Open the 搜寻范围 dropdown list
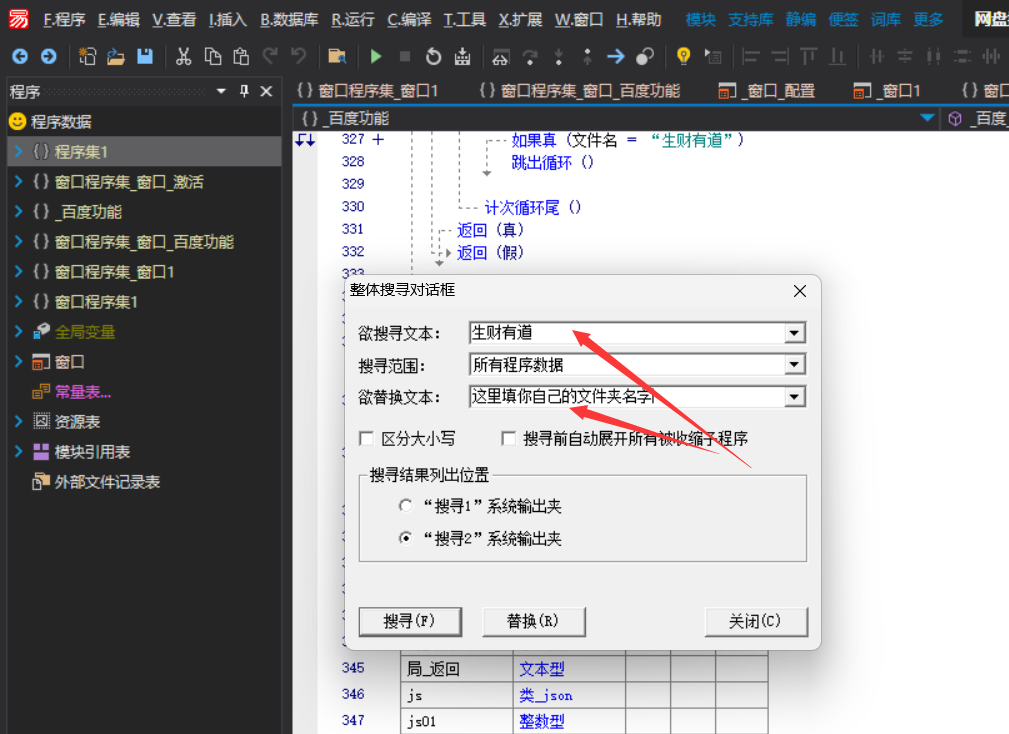Screen dimensions: 1009x734 click(794, 365)
